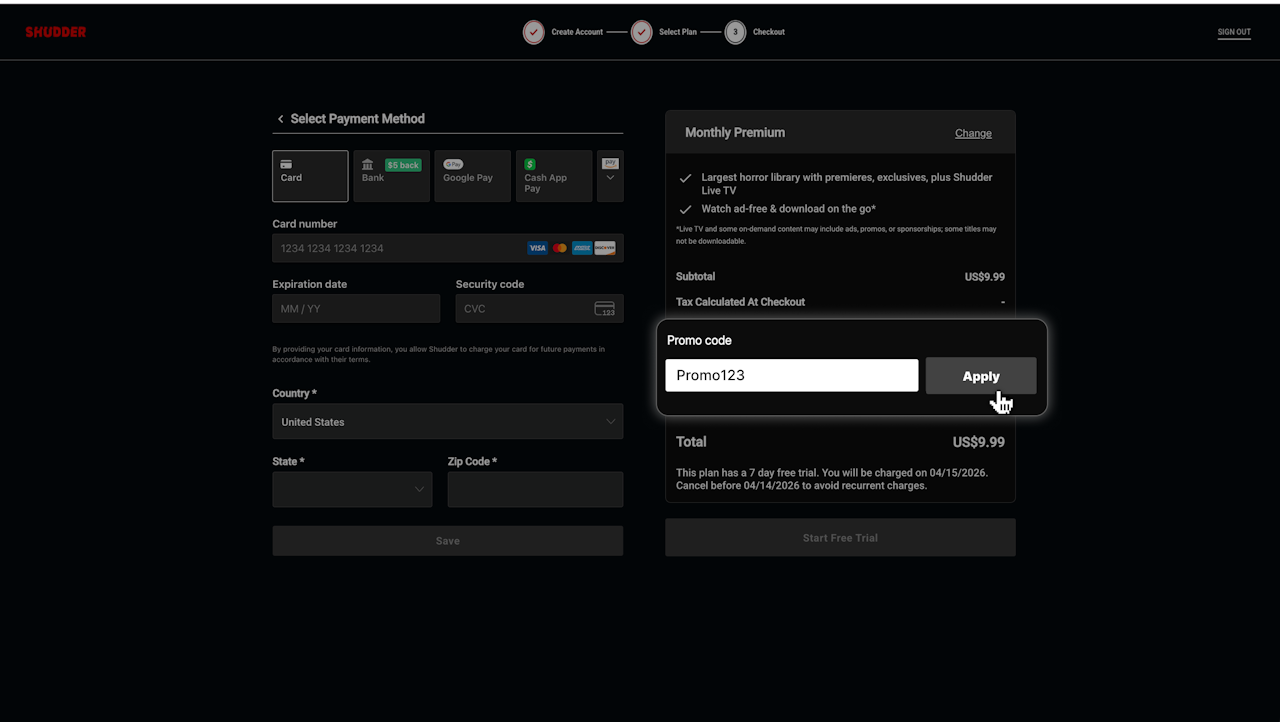Click the Total amount US$9.99
Screen dimensions: 1280x722
[x=979, y=442]
